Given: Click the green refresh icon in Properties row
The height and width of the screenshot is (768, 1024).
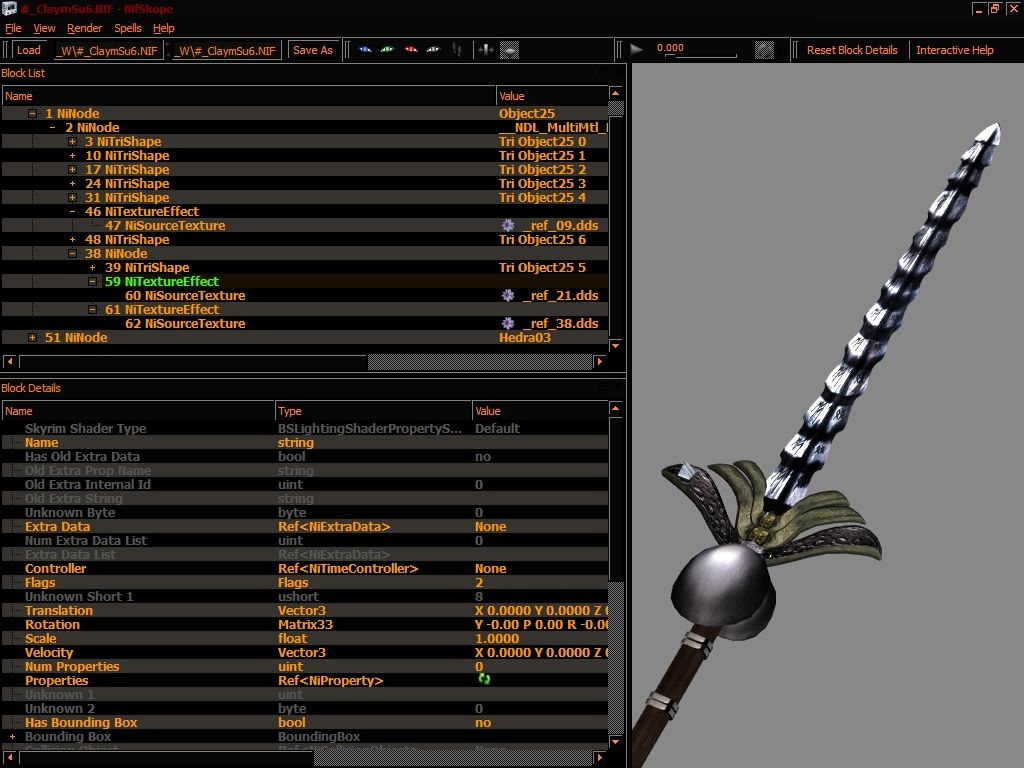Looking at the screenshot, I should pos(484,679).
